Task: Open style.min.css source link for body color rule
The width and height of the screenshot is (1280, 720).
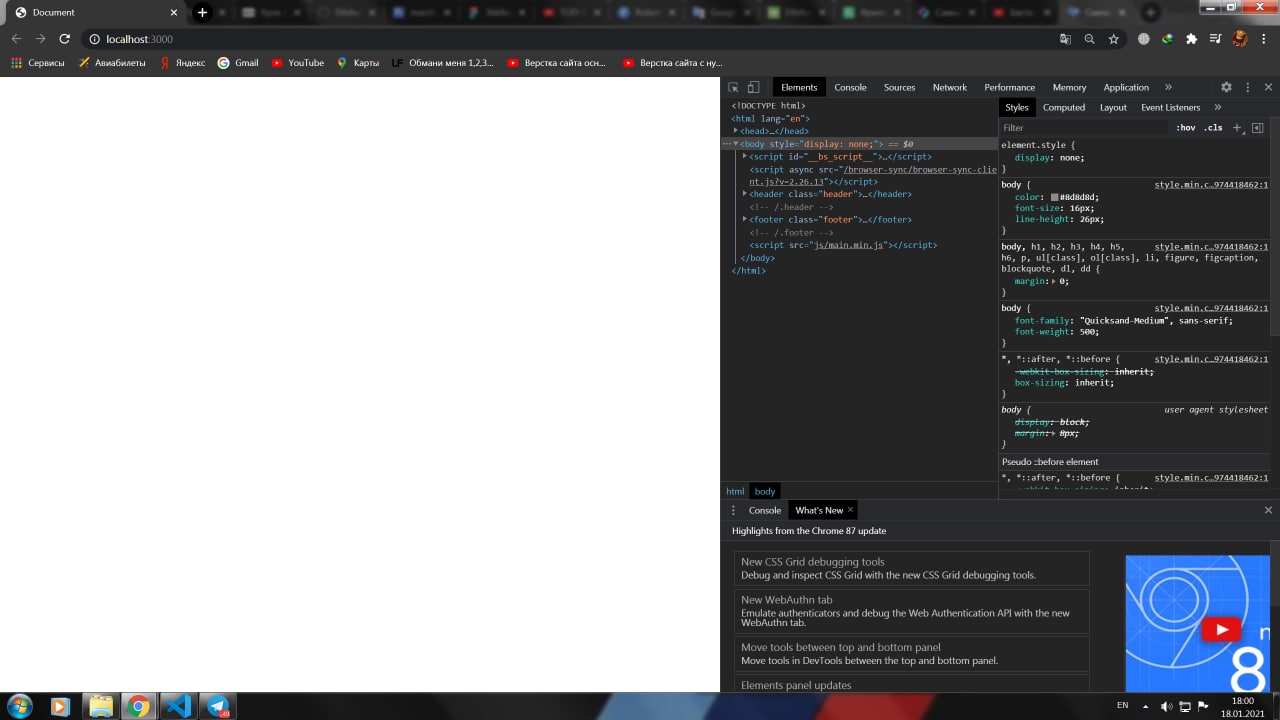Action: 1211,185
